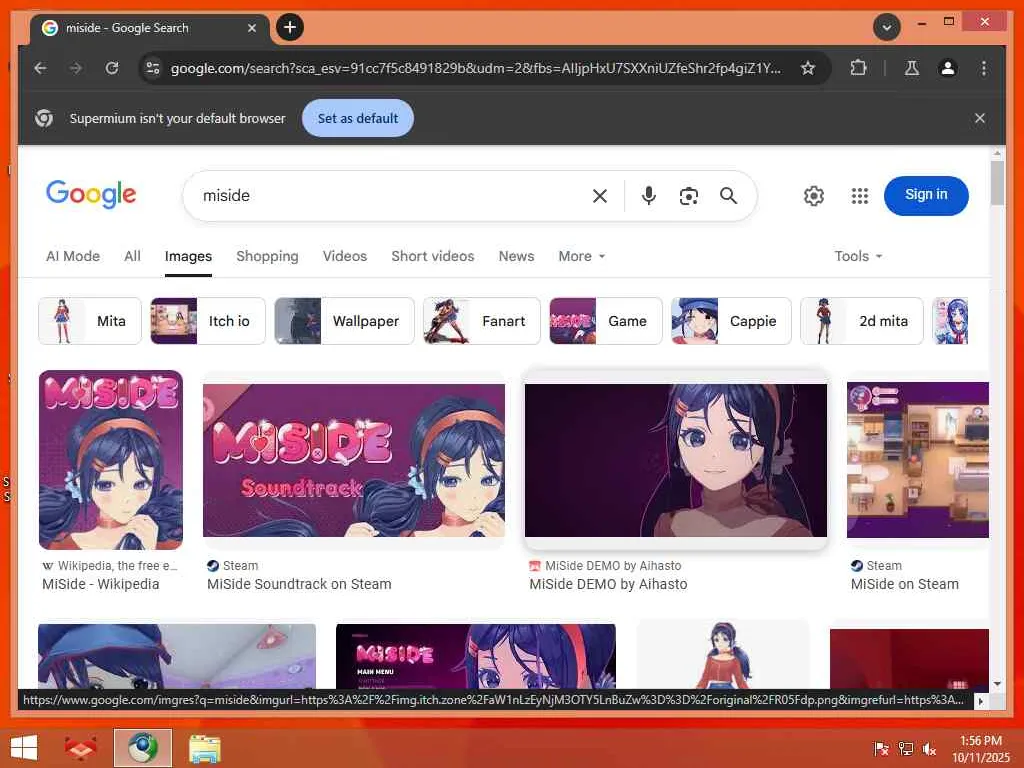
Task: Open the browser three-dot menu
Action: (984, 68)
